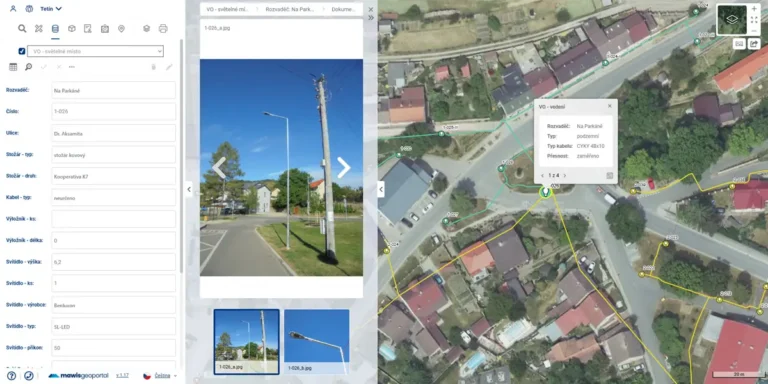The height and width of the screenshot is (384, 768).
Task: Show the next photo with right arrow
Action: click(344, 168)
